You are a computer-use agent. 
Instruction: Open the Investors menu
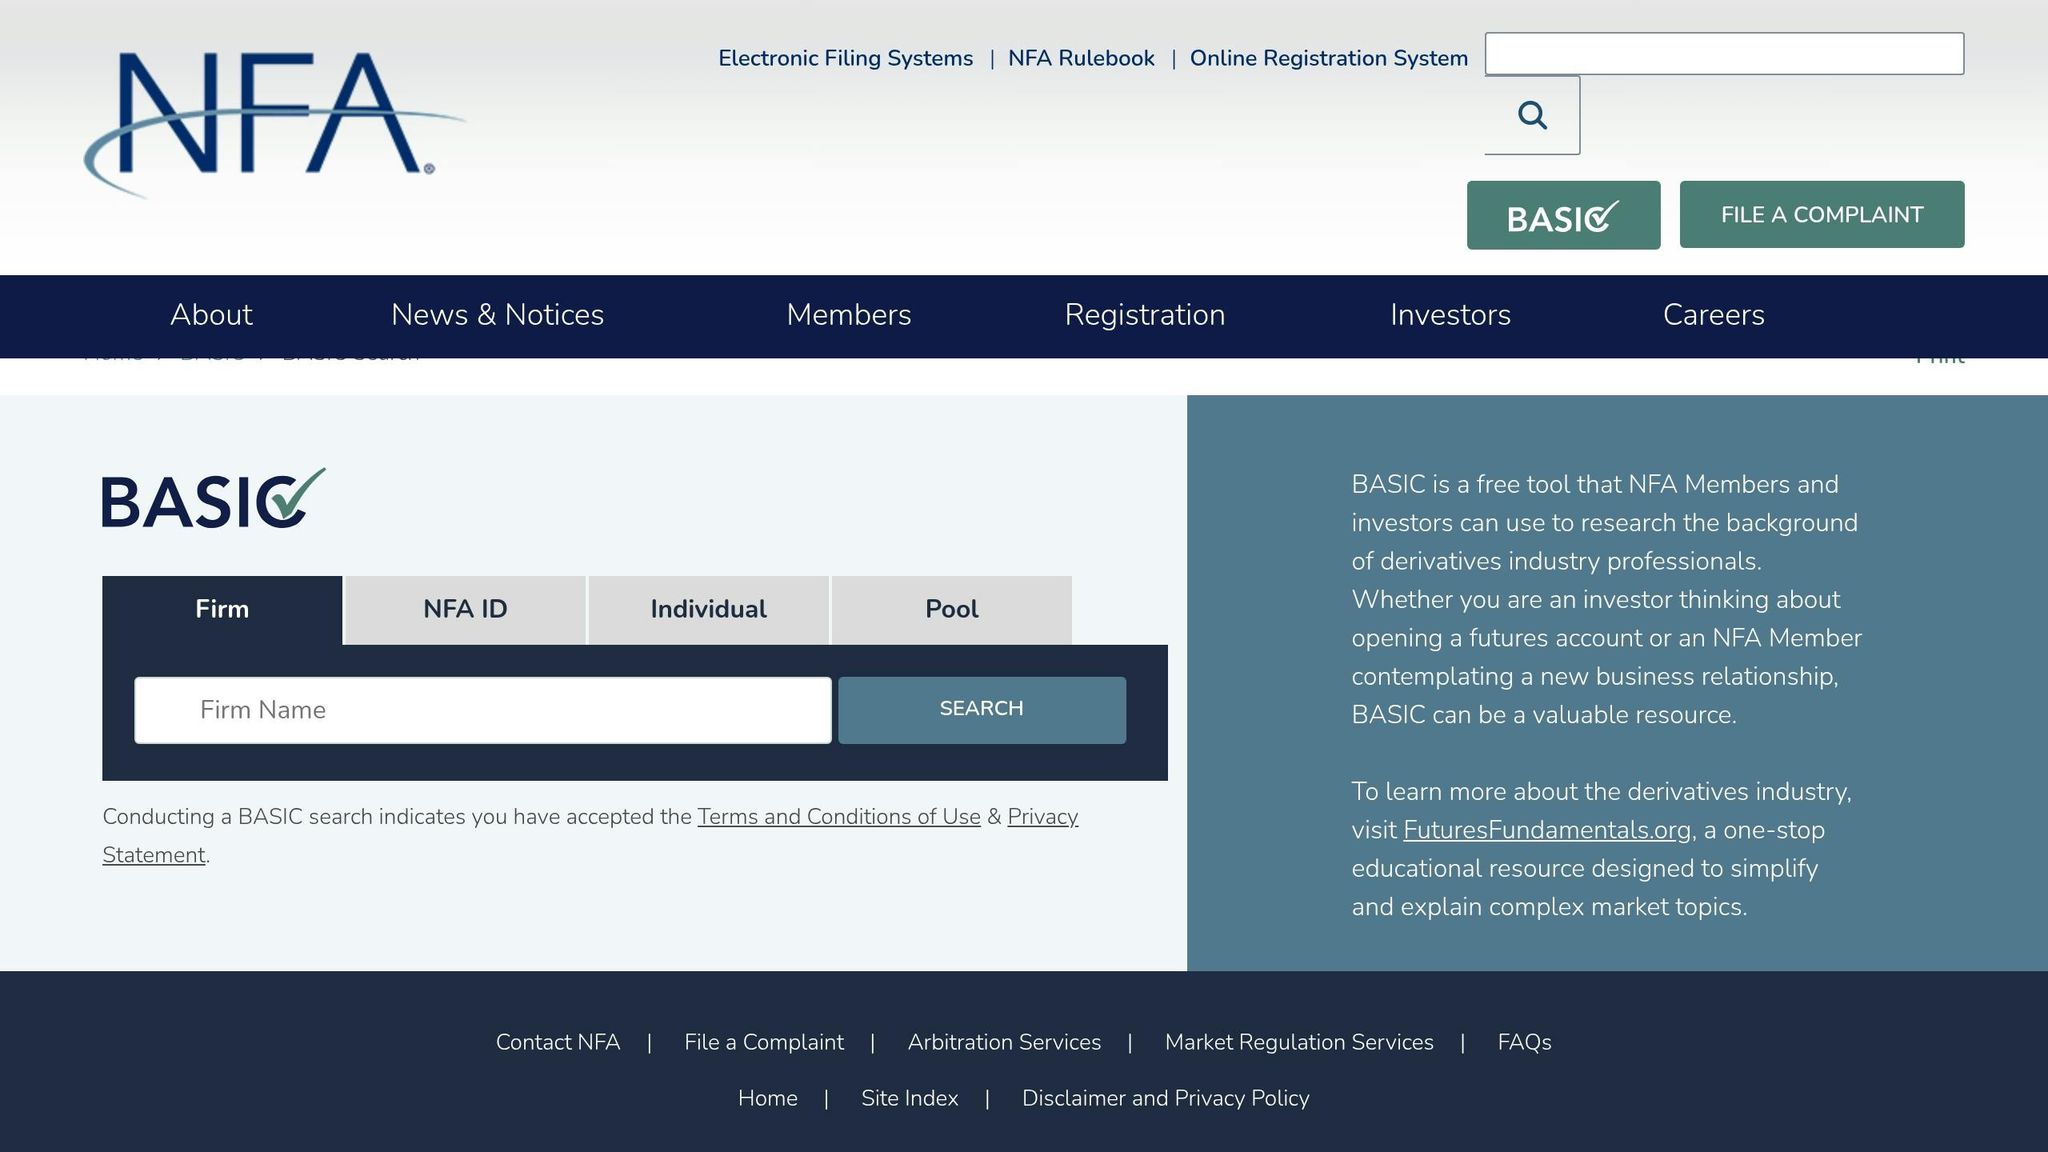point(1450,315)
